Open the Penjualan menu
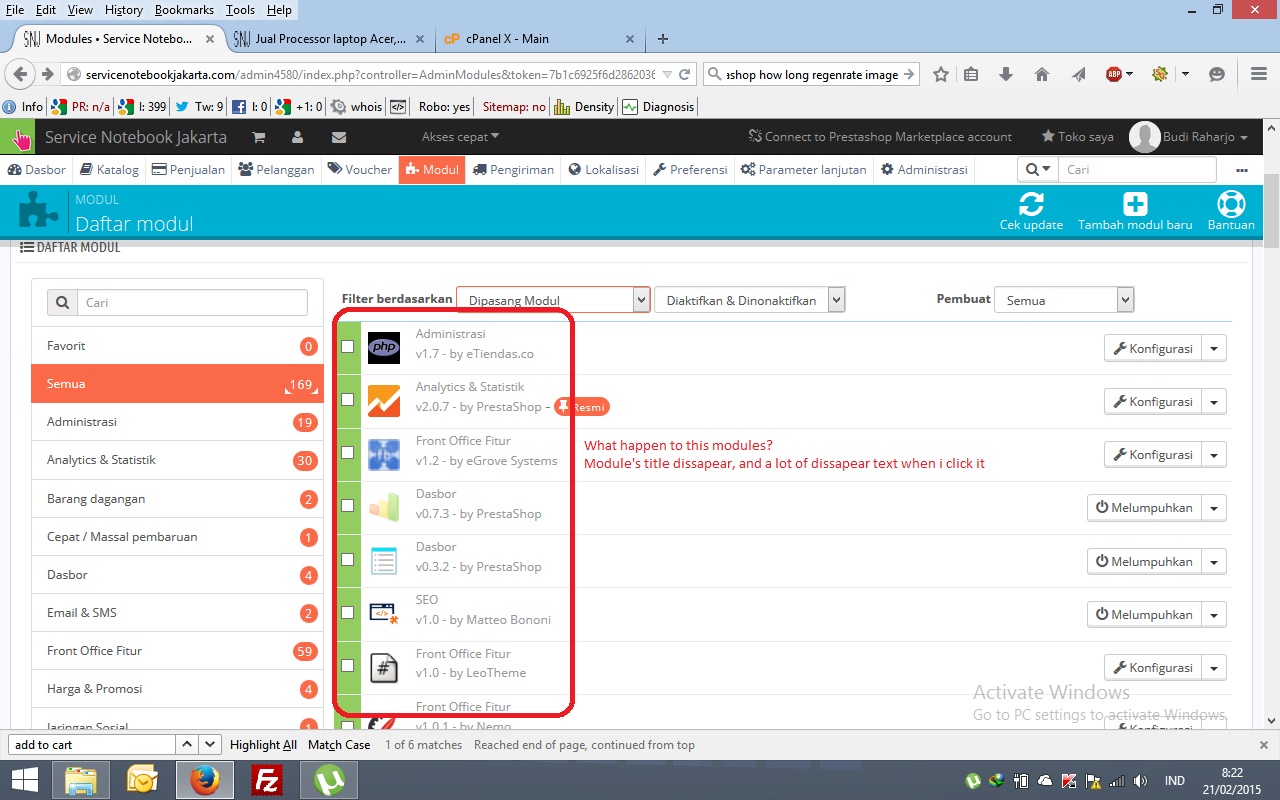 click(x=189, y=170)
